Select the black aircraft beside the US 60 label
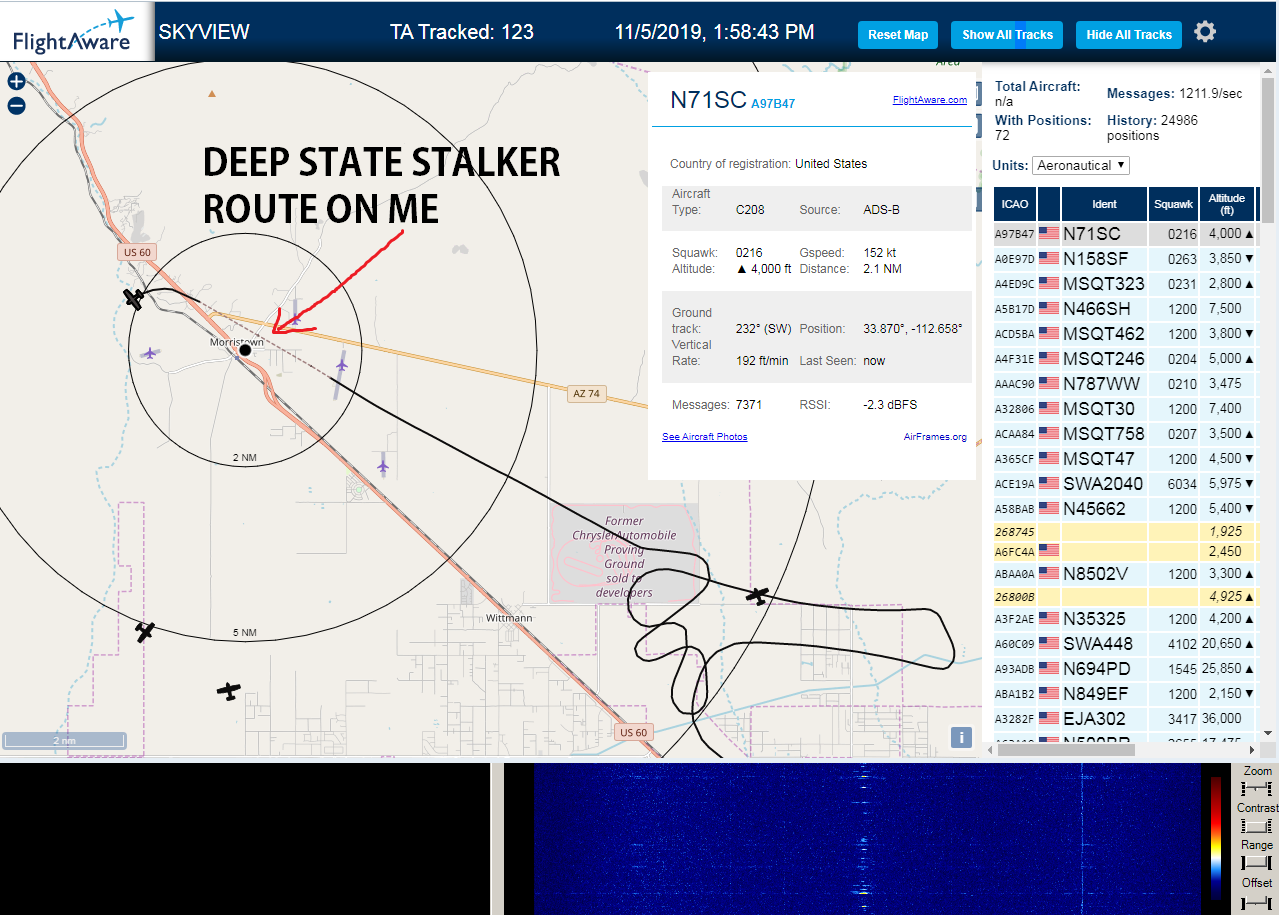Screen dimensions: 1279x915 tap(133, 298)
